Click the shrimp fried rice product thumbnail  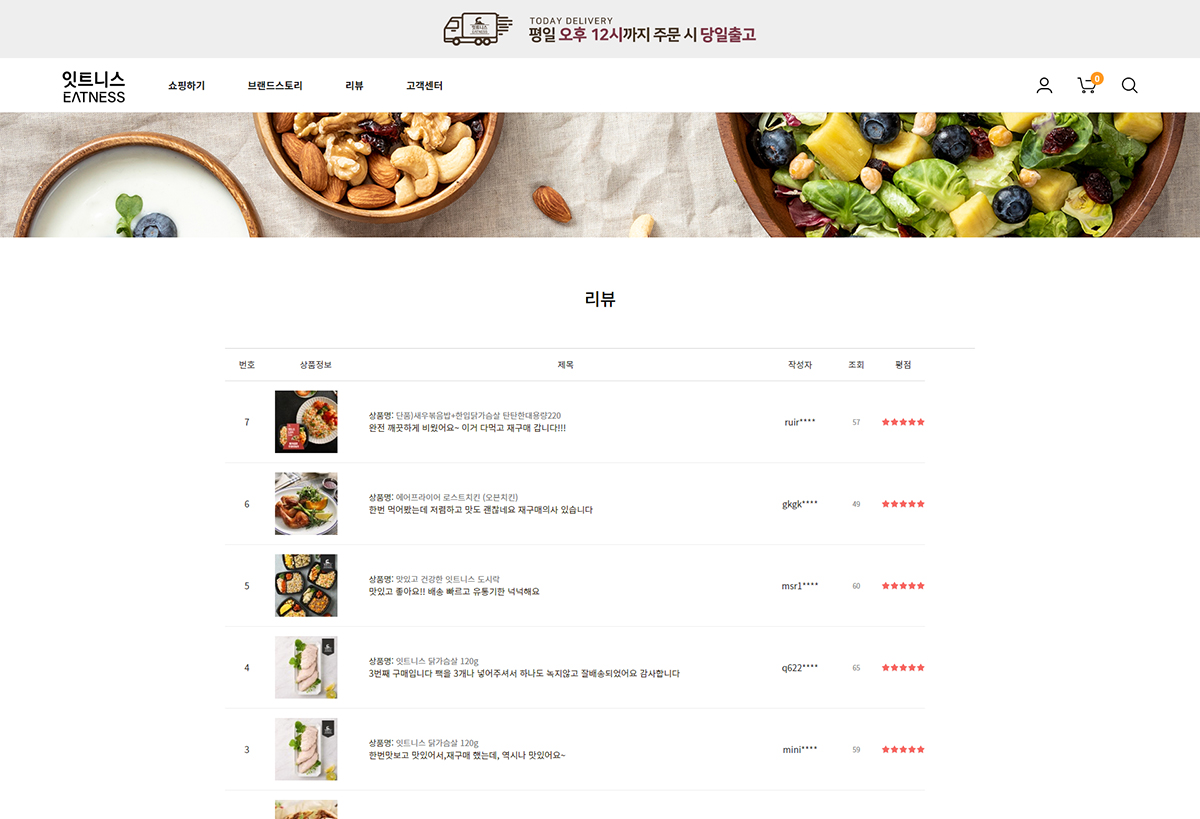(306, 422)
